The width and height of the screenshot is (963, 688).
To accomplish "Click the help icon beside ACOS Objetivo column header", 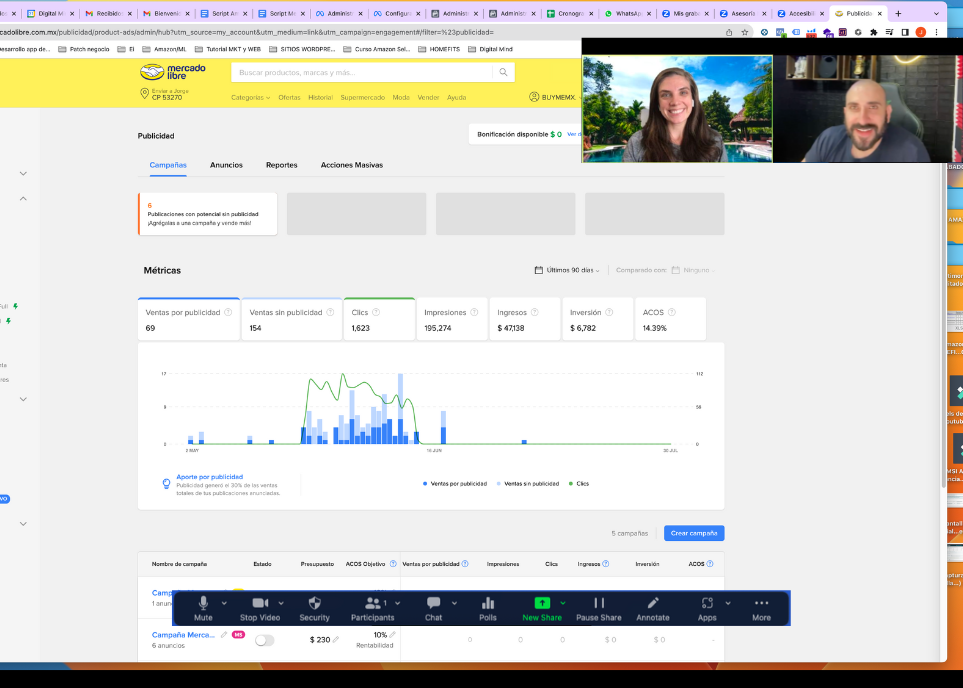I will pos(393,563).
